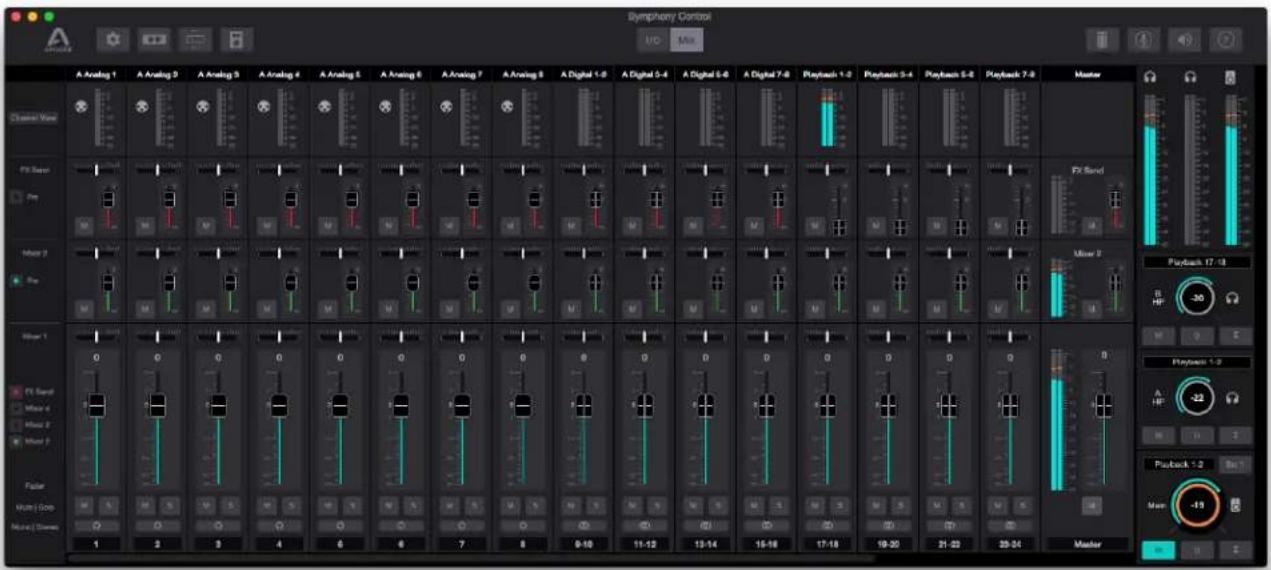The width and height of the screenshot is (1271, 570).
Task: Click the headphone B volume knob showing -30
Action: tap(1195, 297)
